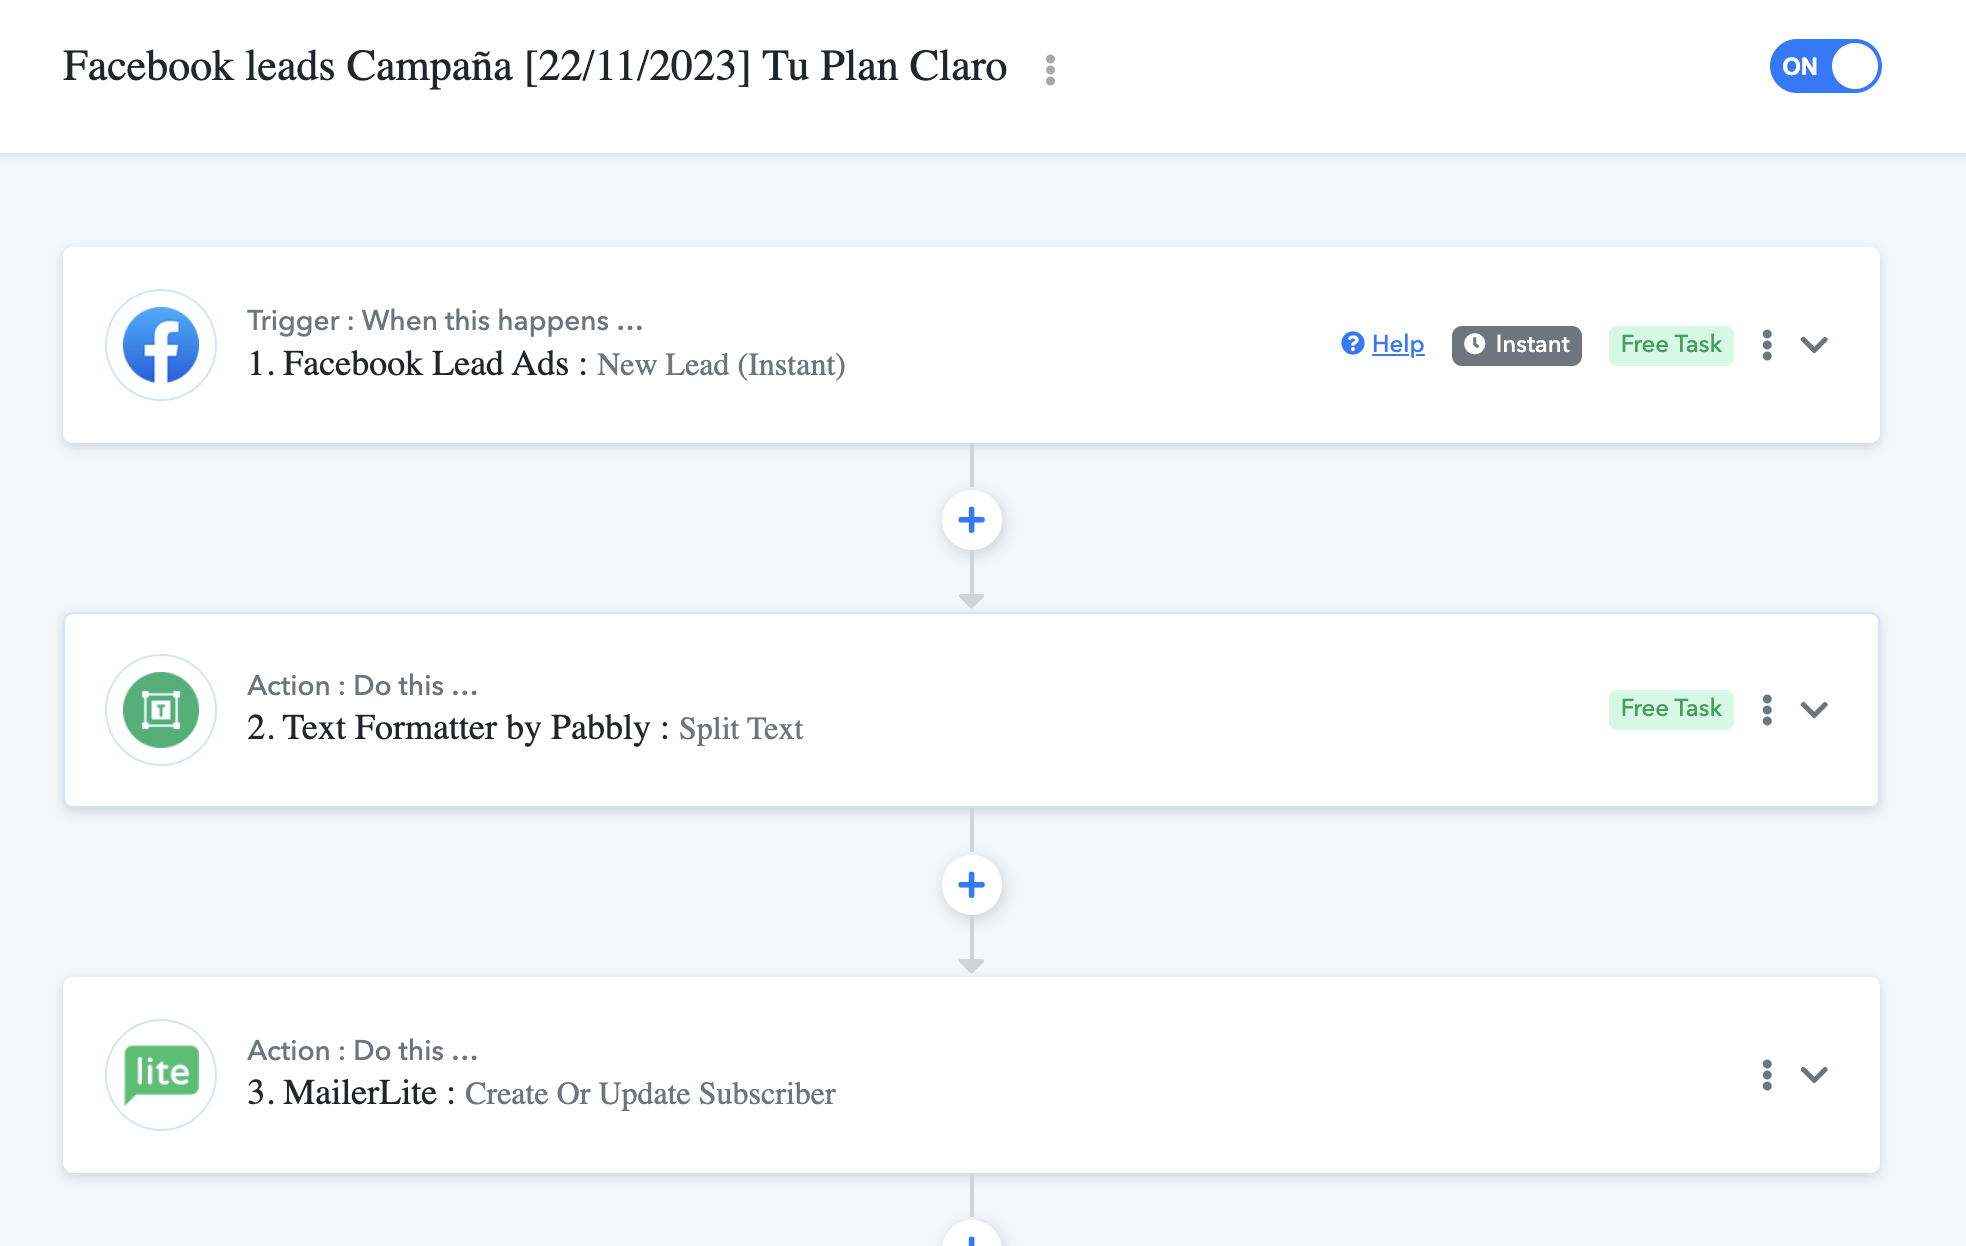Expand the Text Formatter Split Text step
This screenshot has height=1246, width=1966.
[x=1814, y=710]
